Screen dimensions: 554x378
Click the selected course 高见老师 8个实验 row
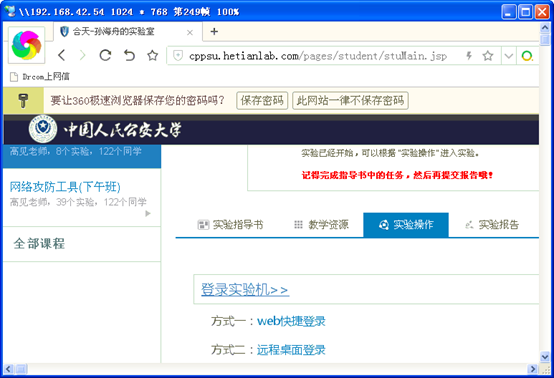[x=82, y=156]
